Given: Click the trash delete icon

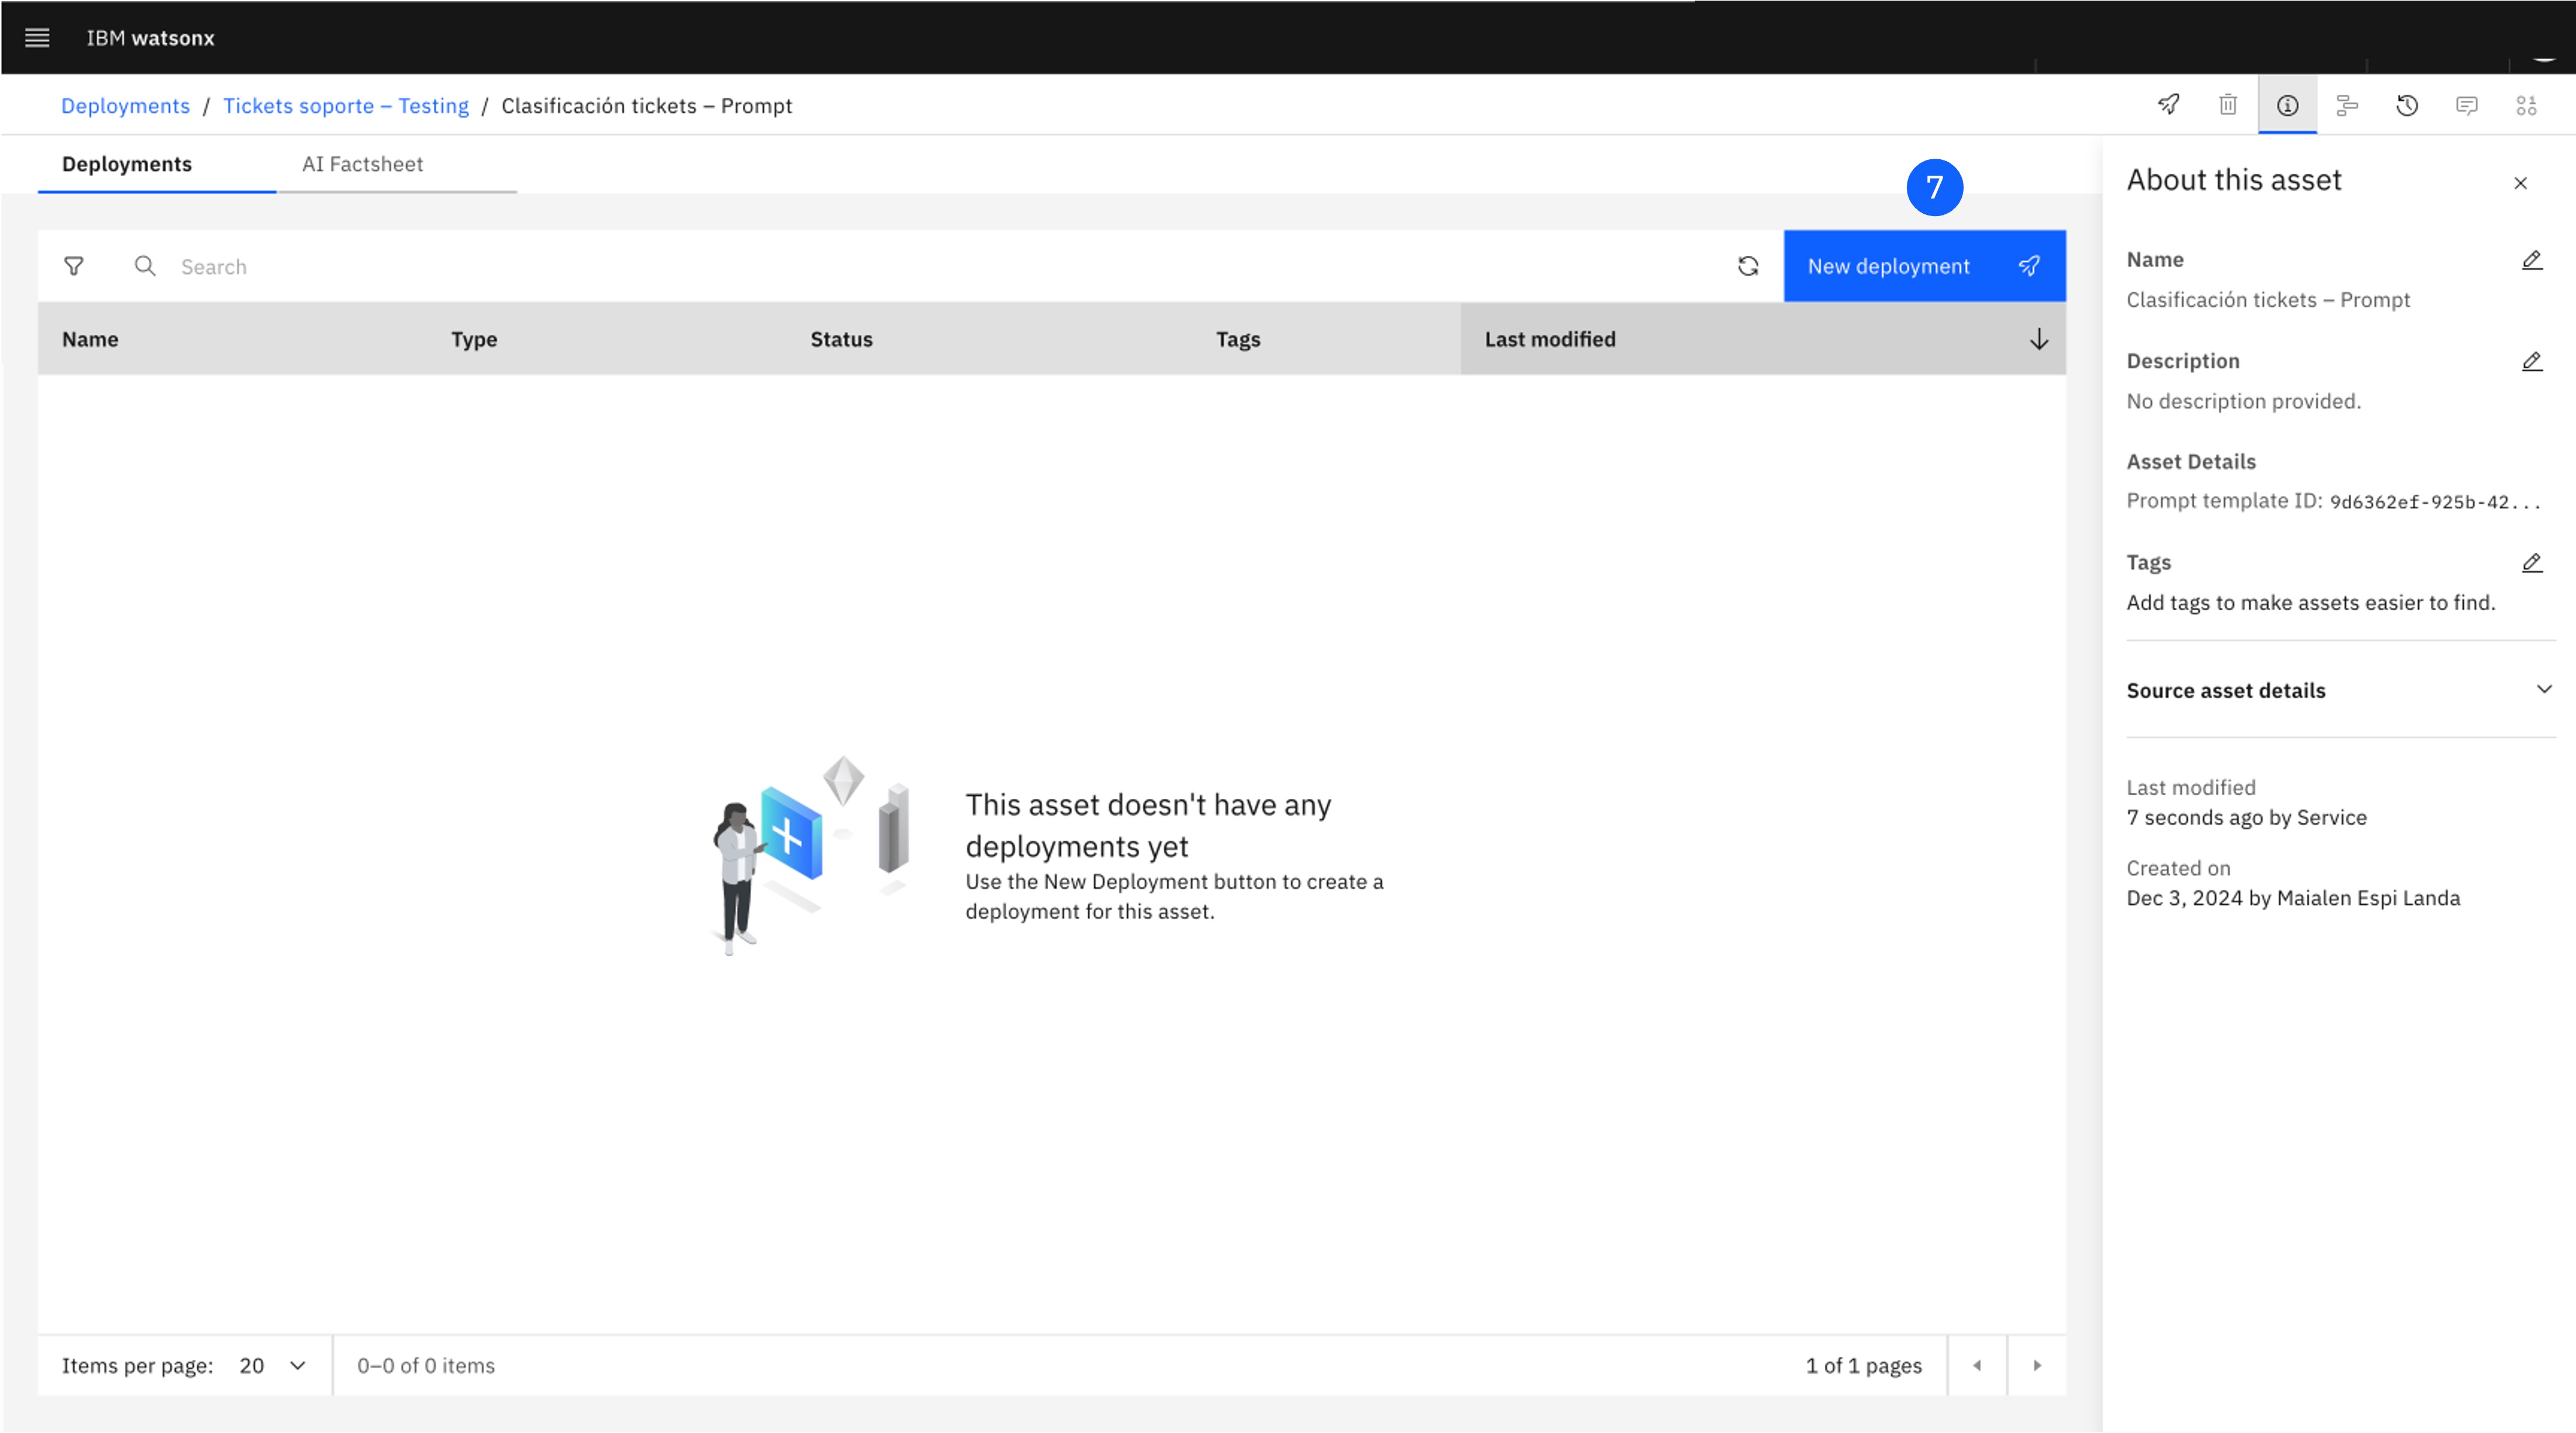Looking at the screenshot, I should [x=2228, y=105].
